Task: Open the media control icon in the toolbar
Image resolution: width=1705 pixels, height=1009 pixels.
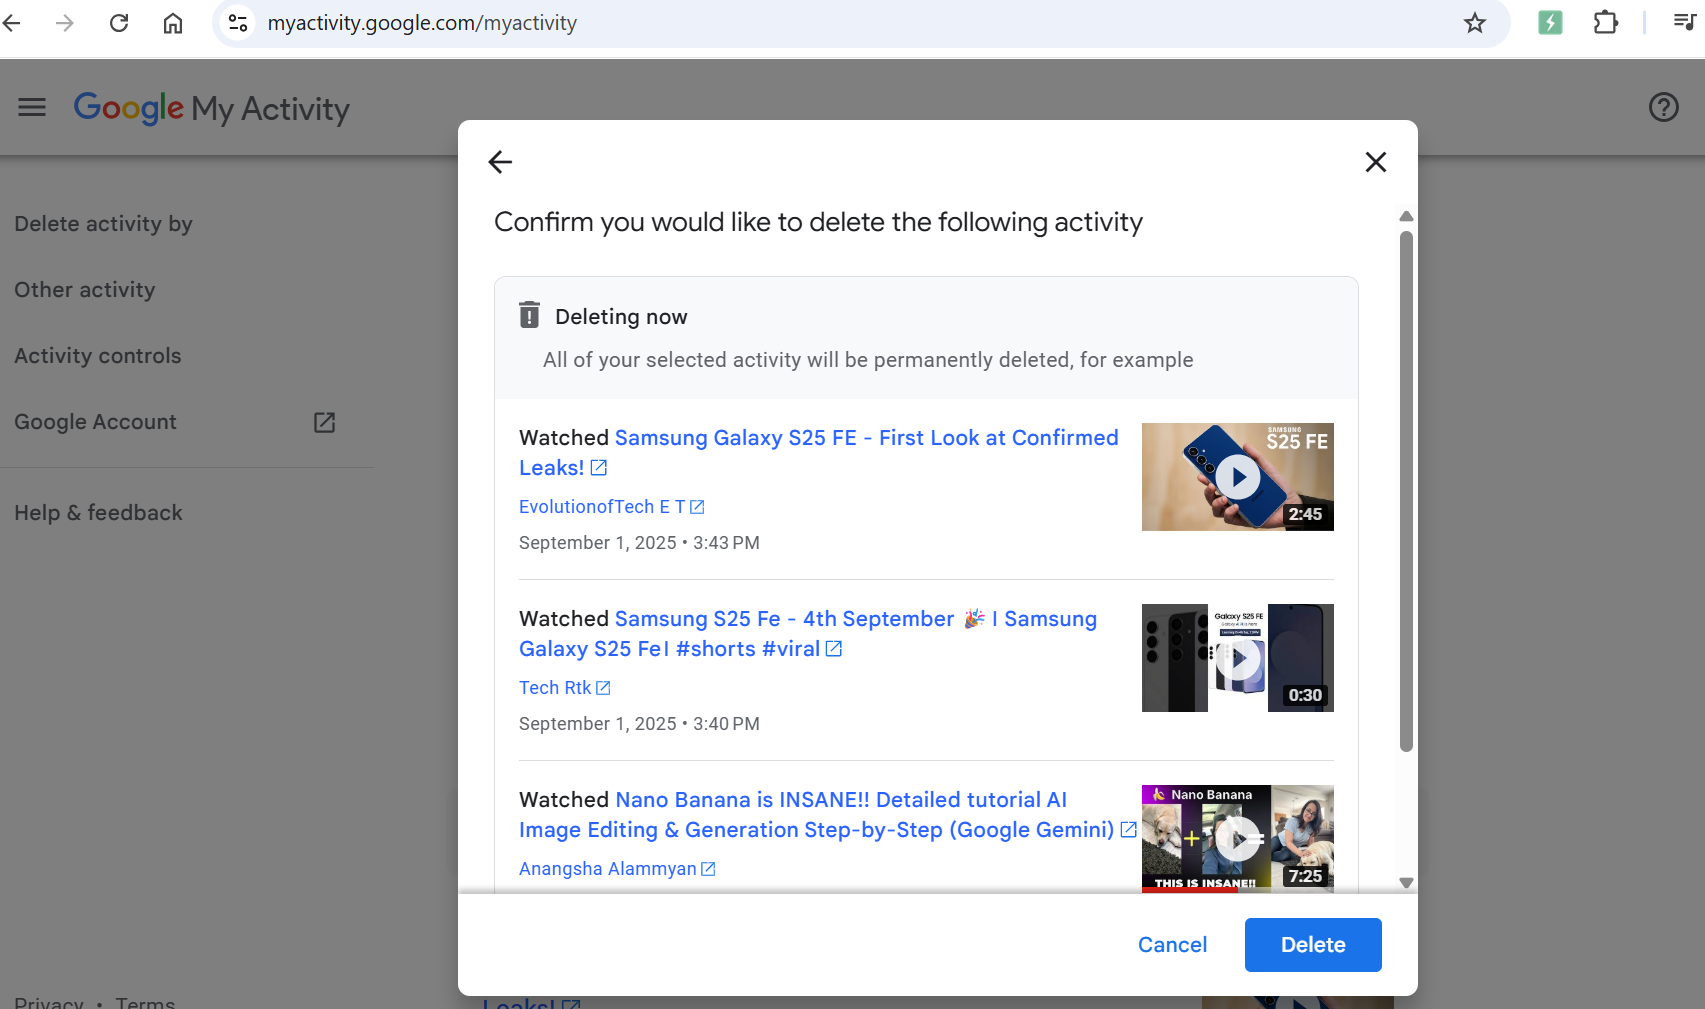Action: click(1684, 23)
